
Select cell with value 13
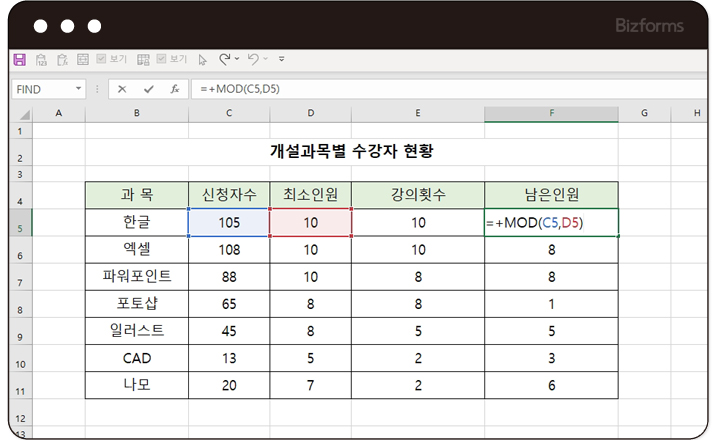pyautogui.click(x=229, y=358)
